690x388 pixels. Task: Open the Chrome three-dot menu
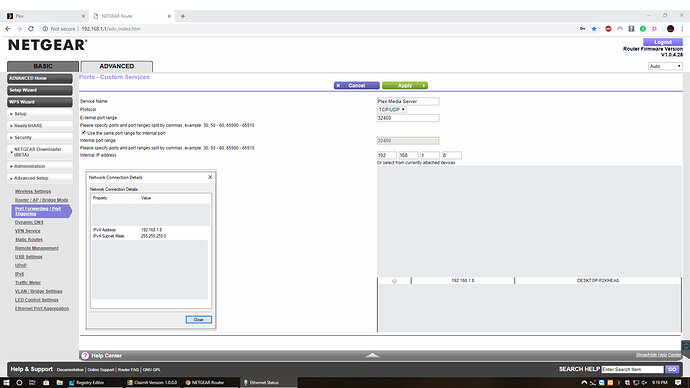click(x=682, y=29)
